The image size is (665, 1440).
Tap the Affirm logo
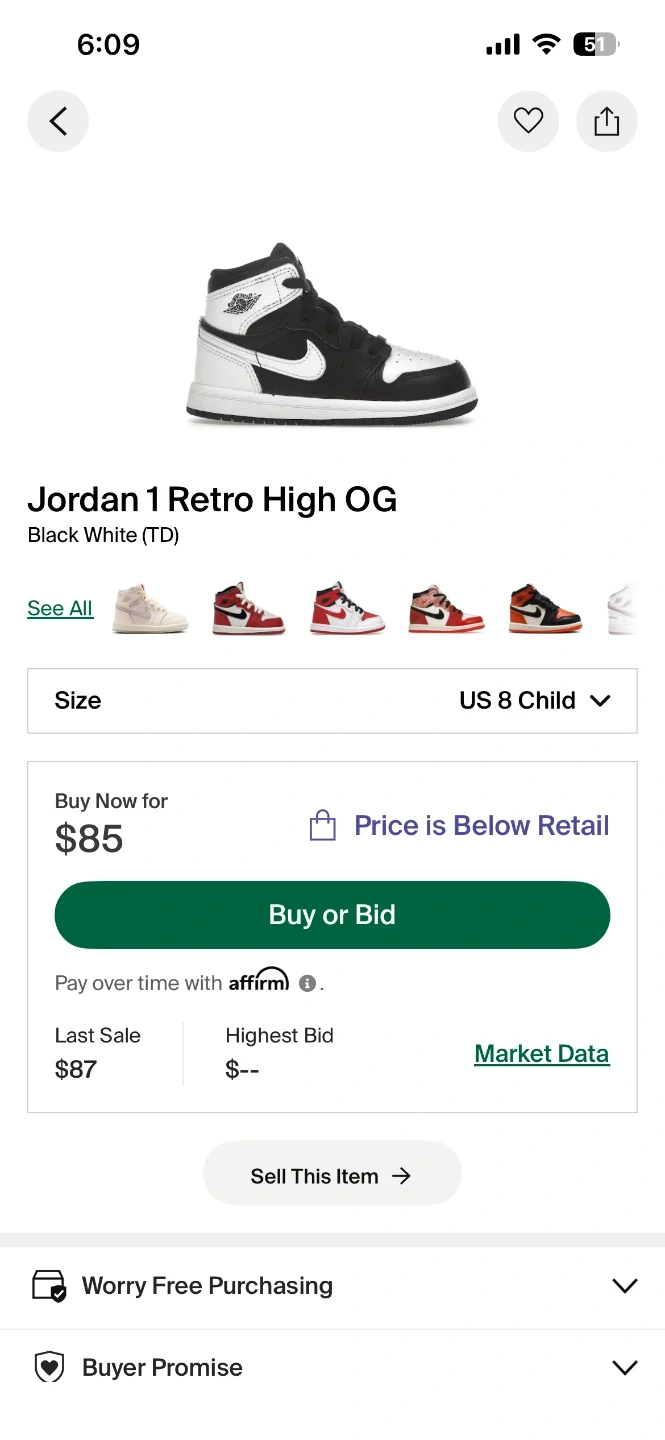pyautogui.click(x=259, y=981)
